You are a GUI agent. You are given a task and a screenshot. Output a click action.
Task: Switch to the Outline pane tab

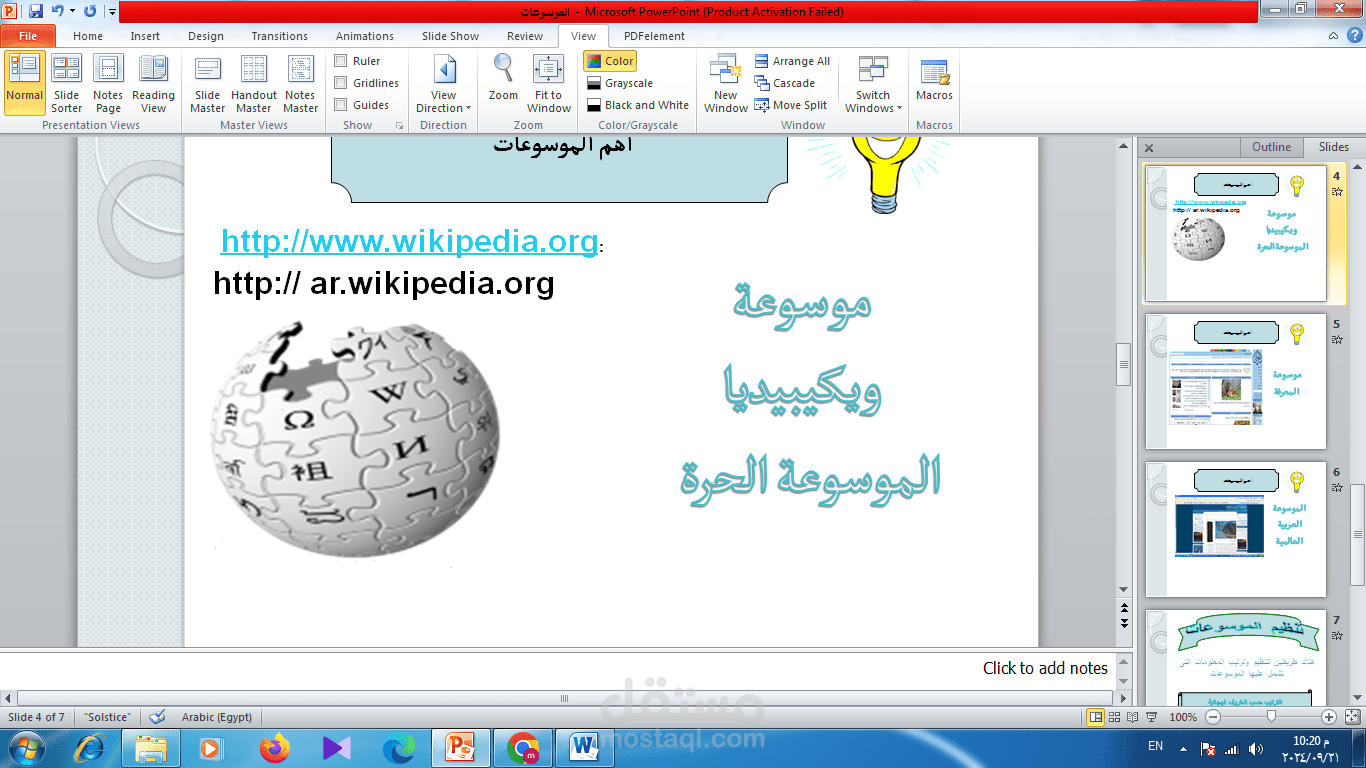pos(1271,147)
